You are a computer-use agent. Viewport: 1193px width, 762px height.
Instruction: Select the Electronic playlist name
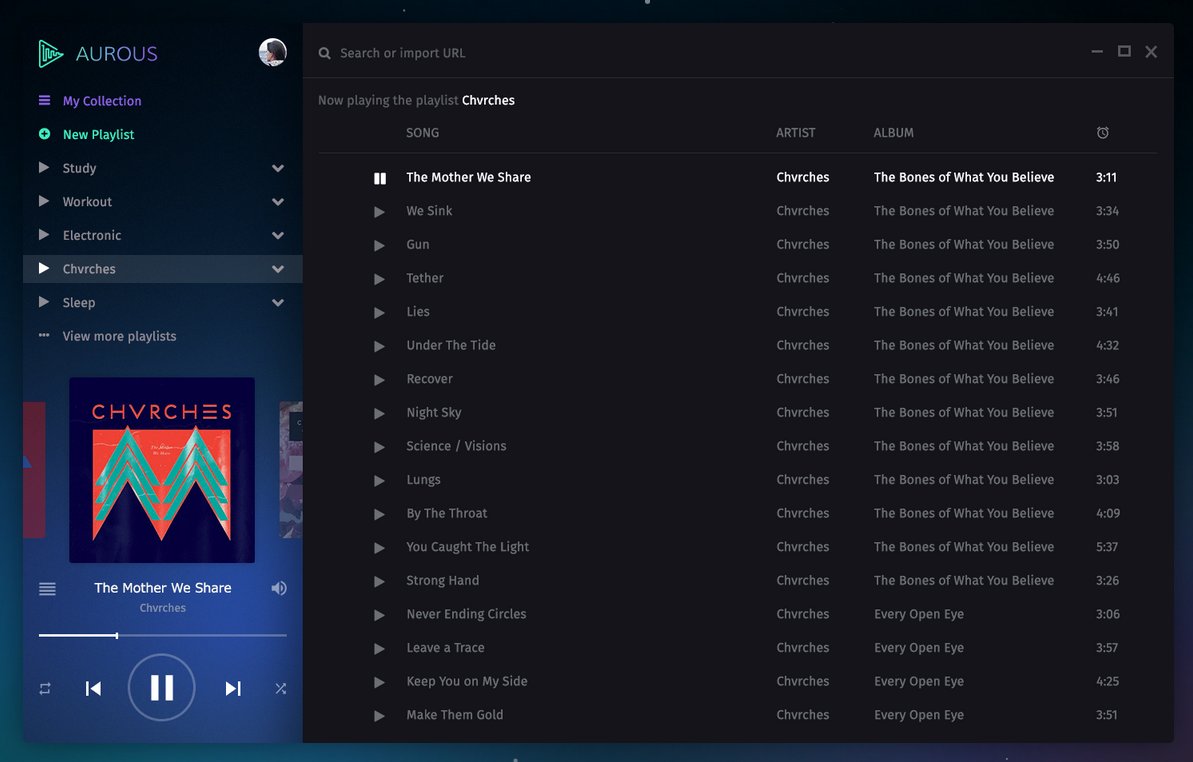point(91,235)
